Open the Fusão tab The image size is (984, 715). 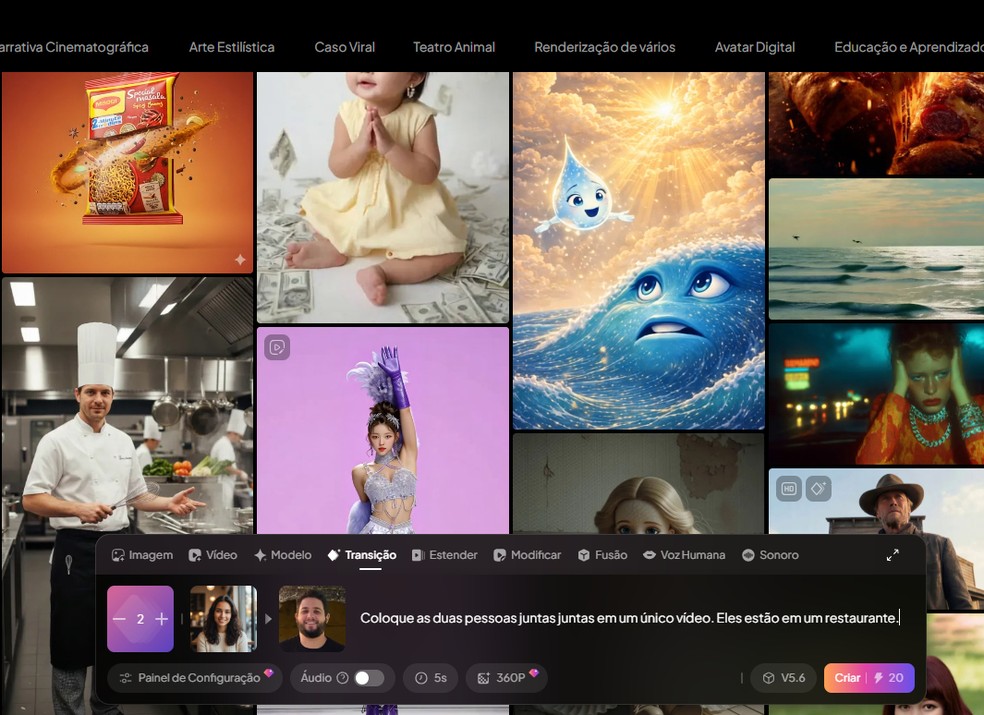point(602,555)
